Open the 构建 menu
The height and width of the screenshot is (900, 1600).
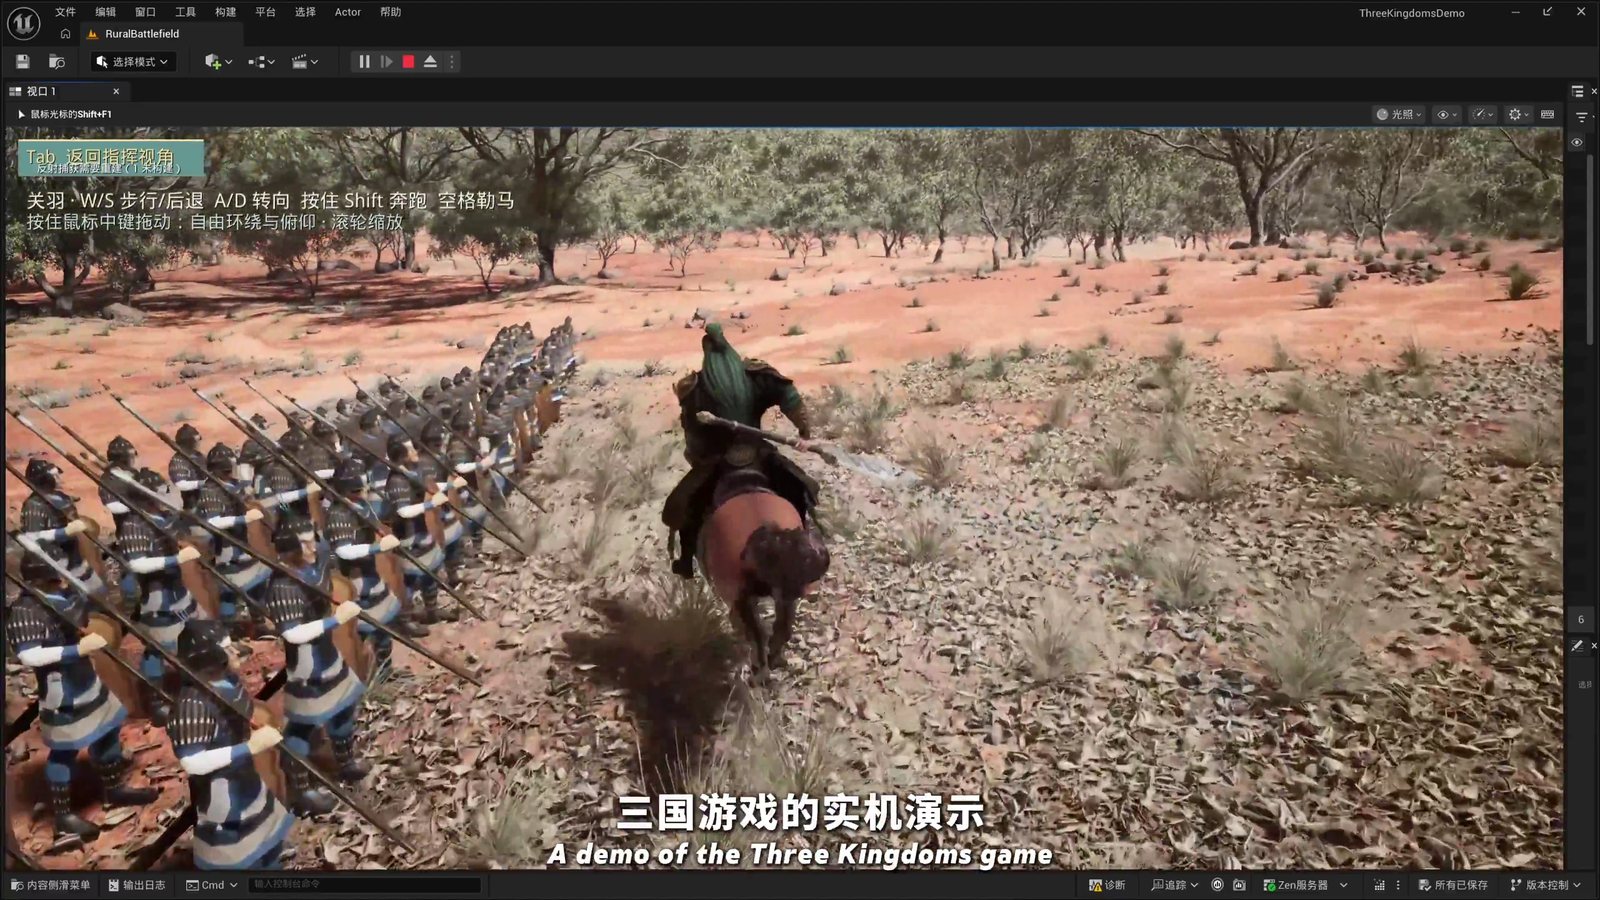(225, 12)
